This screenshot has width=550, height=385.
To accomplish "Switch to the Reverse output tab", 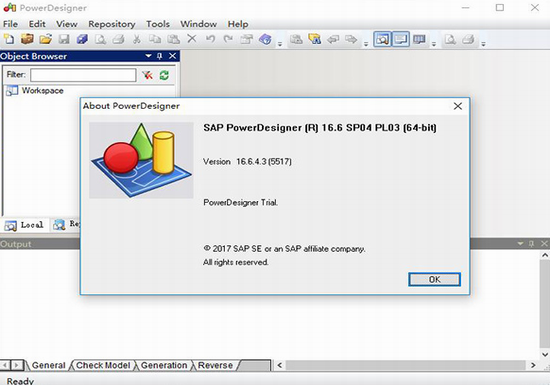I will pyautogui.click(x=215, y=365).
